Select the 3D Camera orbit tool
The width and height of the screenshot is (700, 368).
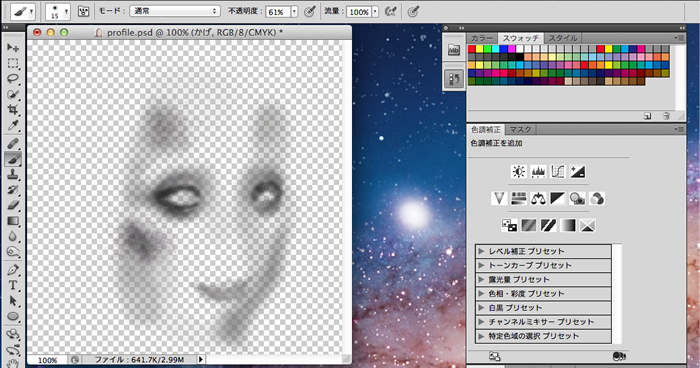[13, 350]
